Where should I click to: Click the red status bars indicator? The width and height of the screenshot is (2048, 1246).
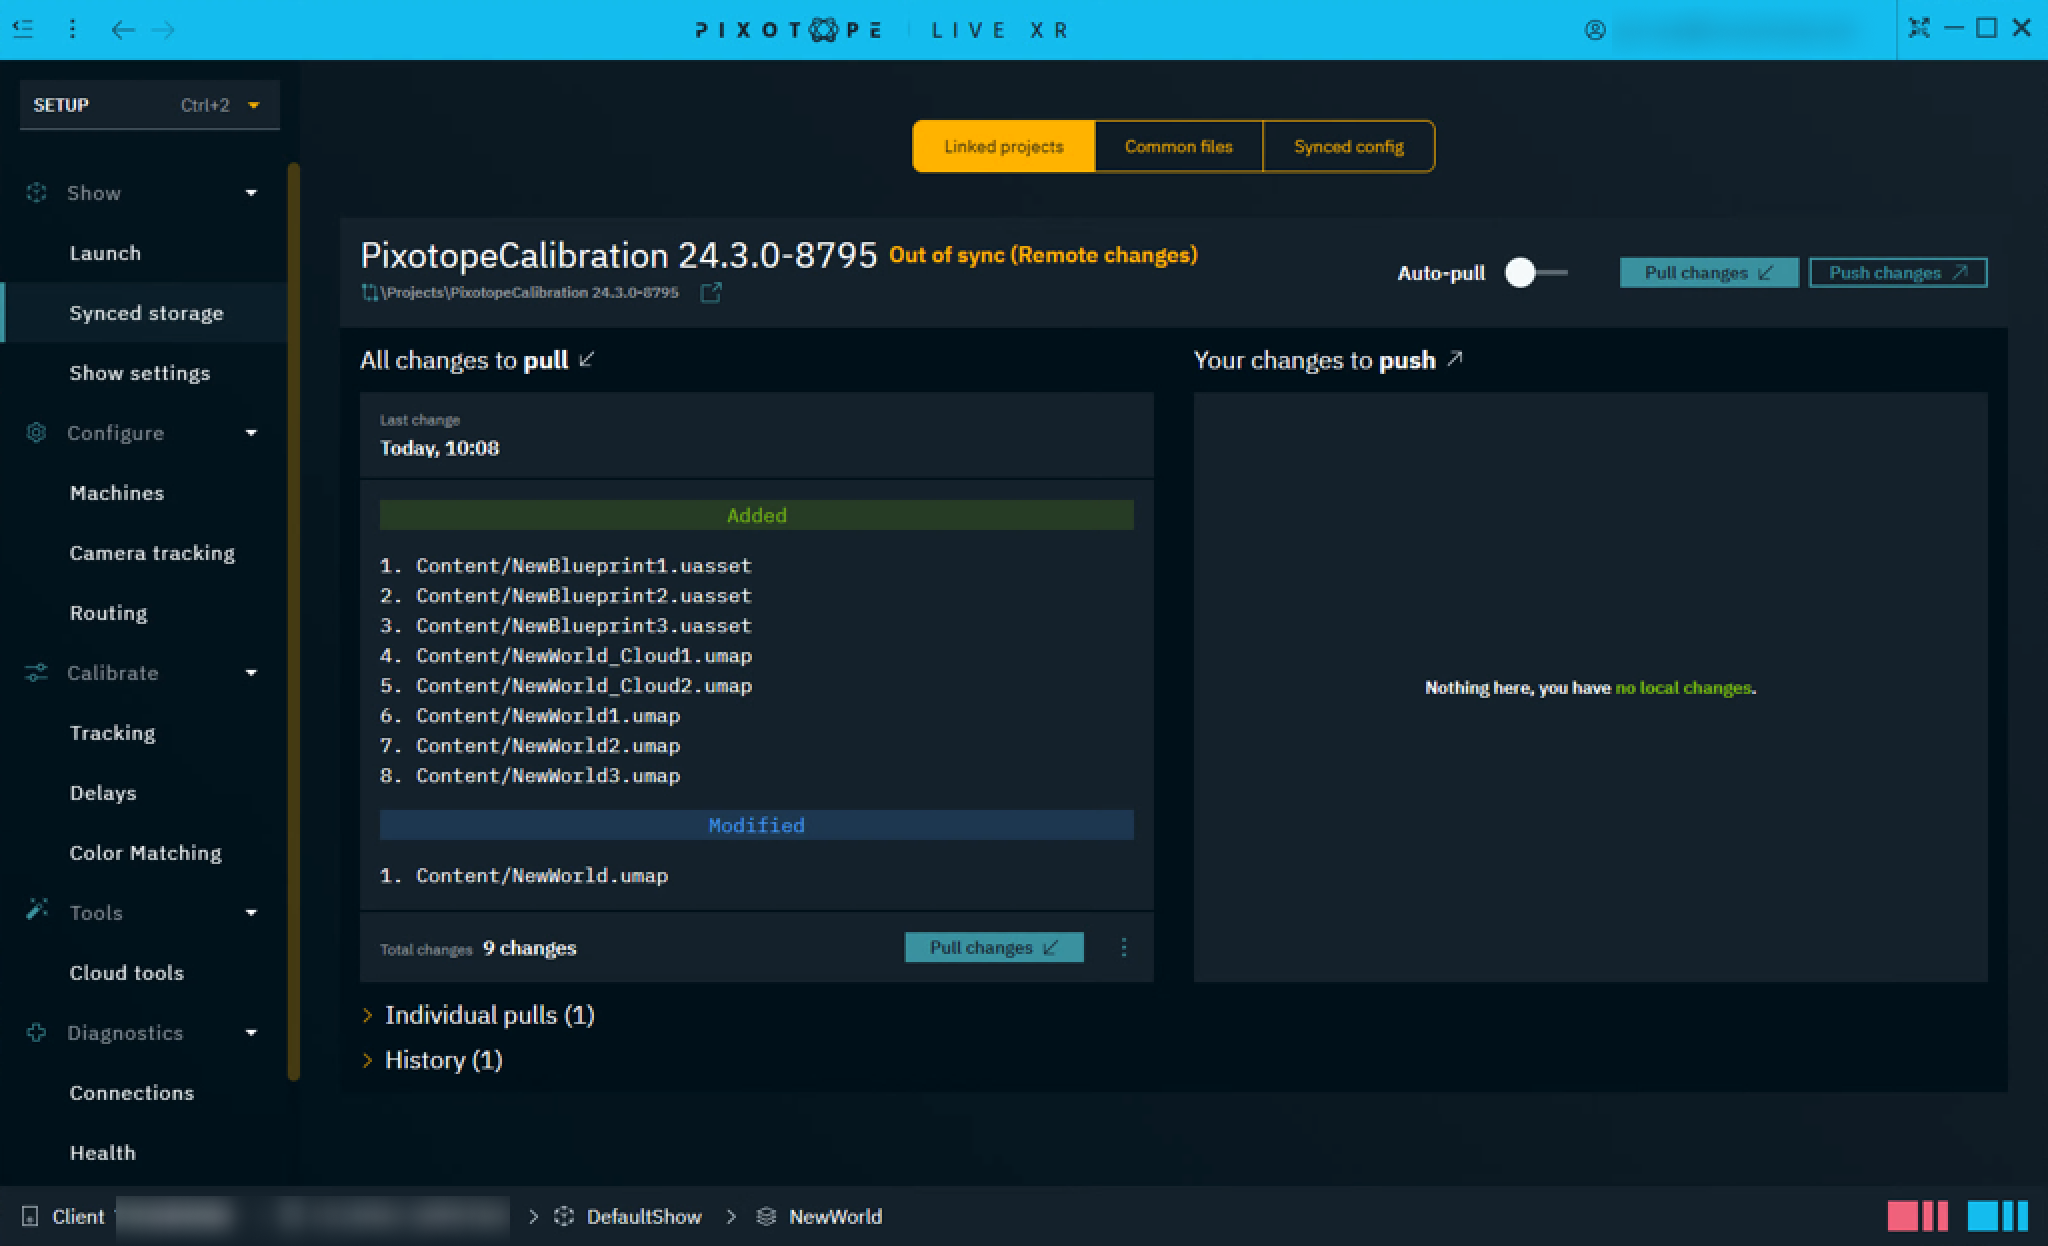[x=1916, y=1216]
